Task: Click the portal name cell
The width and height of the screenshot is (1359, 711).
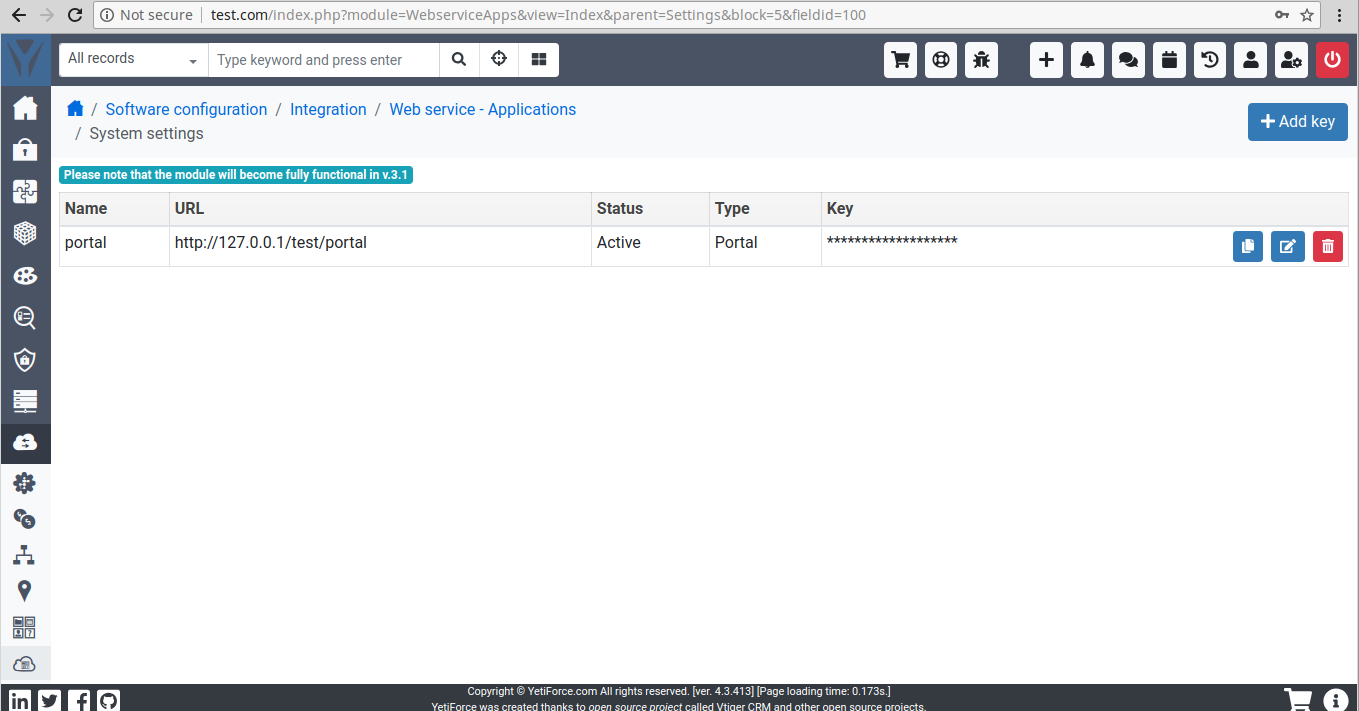Action: pos(114,246)
